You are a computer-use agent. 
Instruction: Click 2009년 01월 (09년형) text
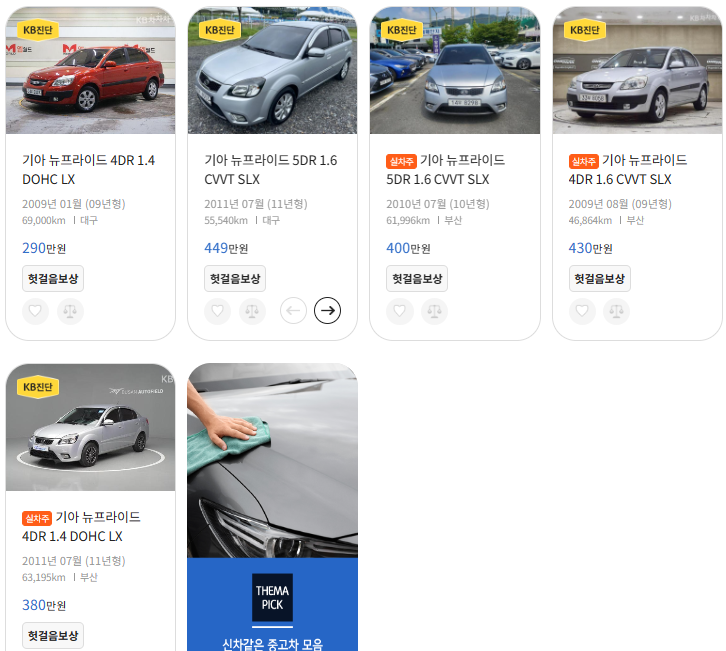[74, 204]
